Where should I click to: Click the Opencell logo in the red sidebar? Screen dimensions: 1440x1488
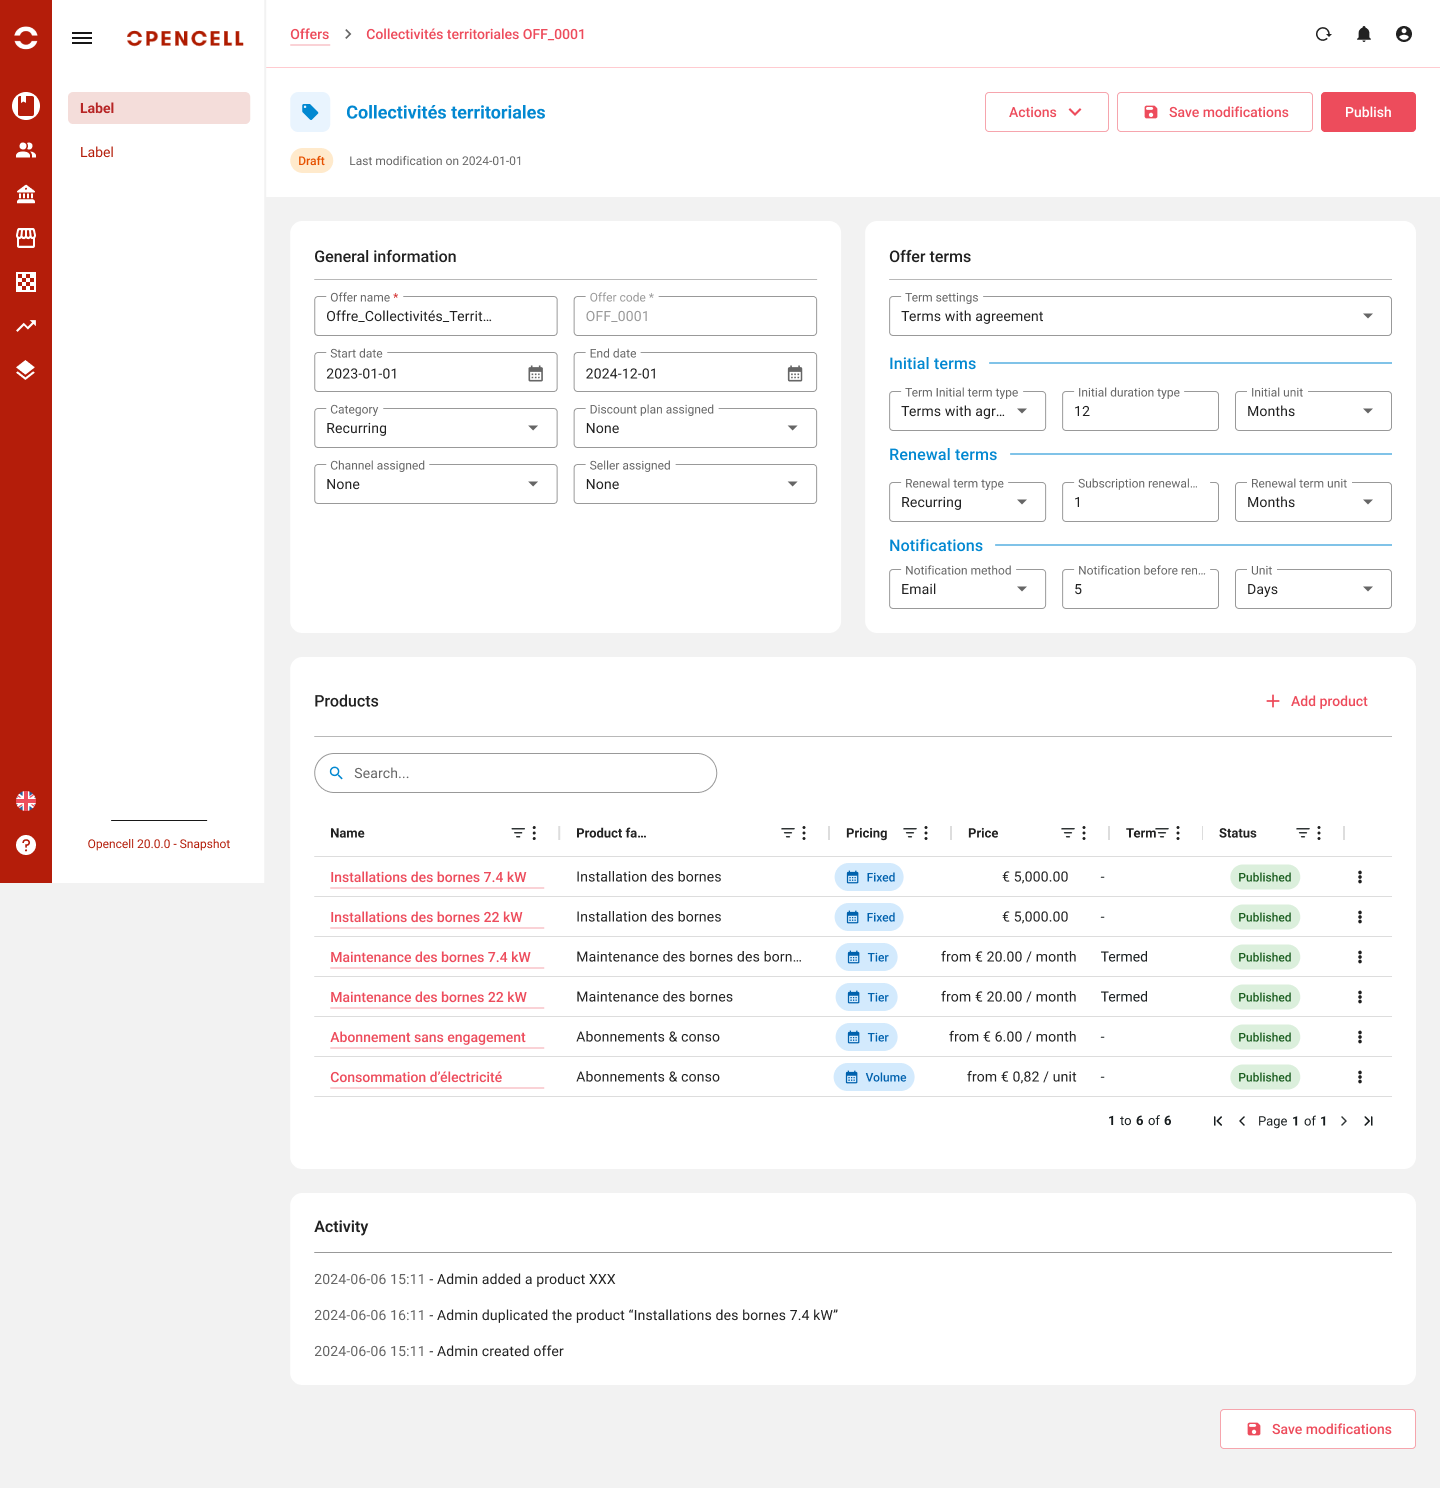[x=26, y=38]
